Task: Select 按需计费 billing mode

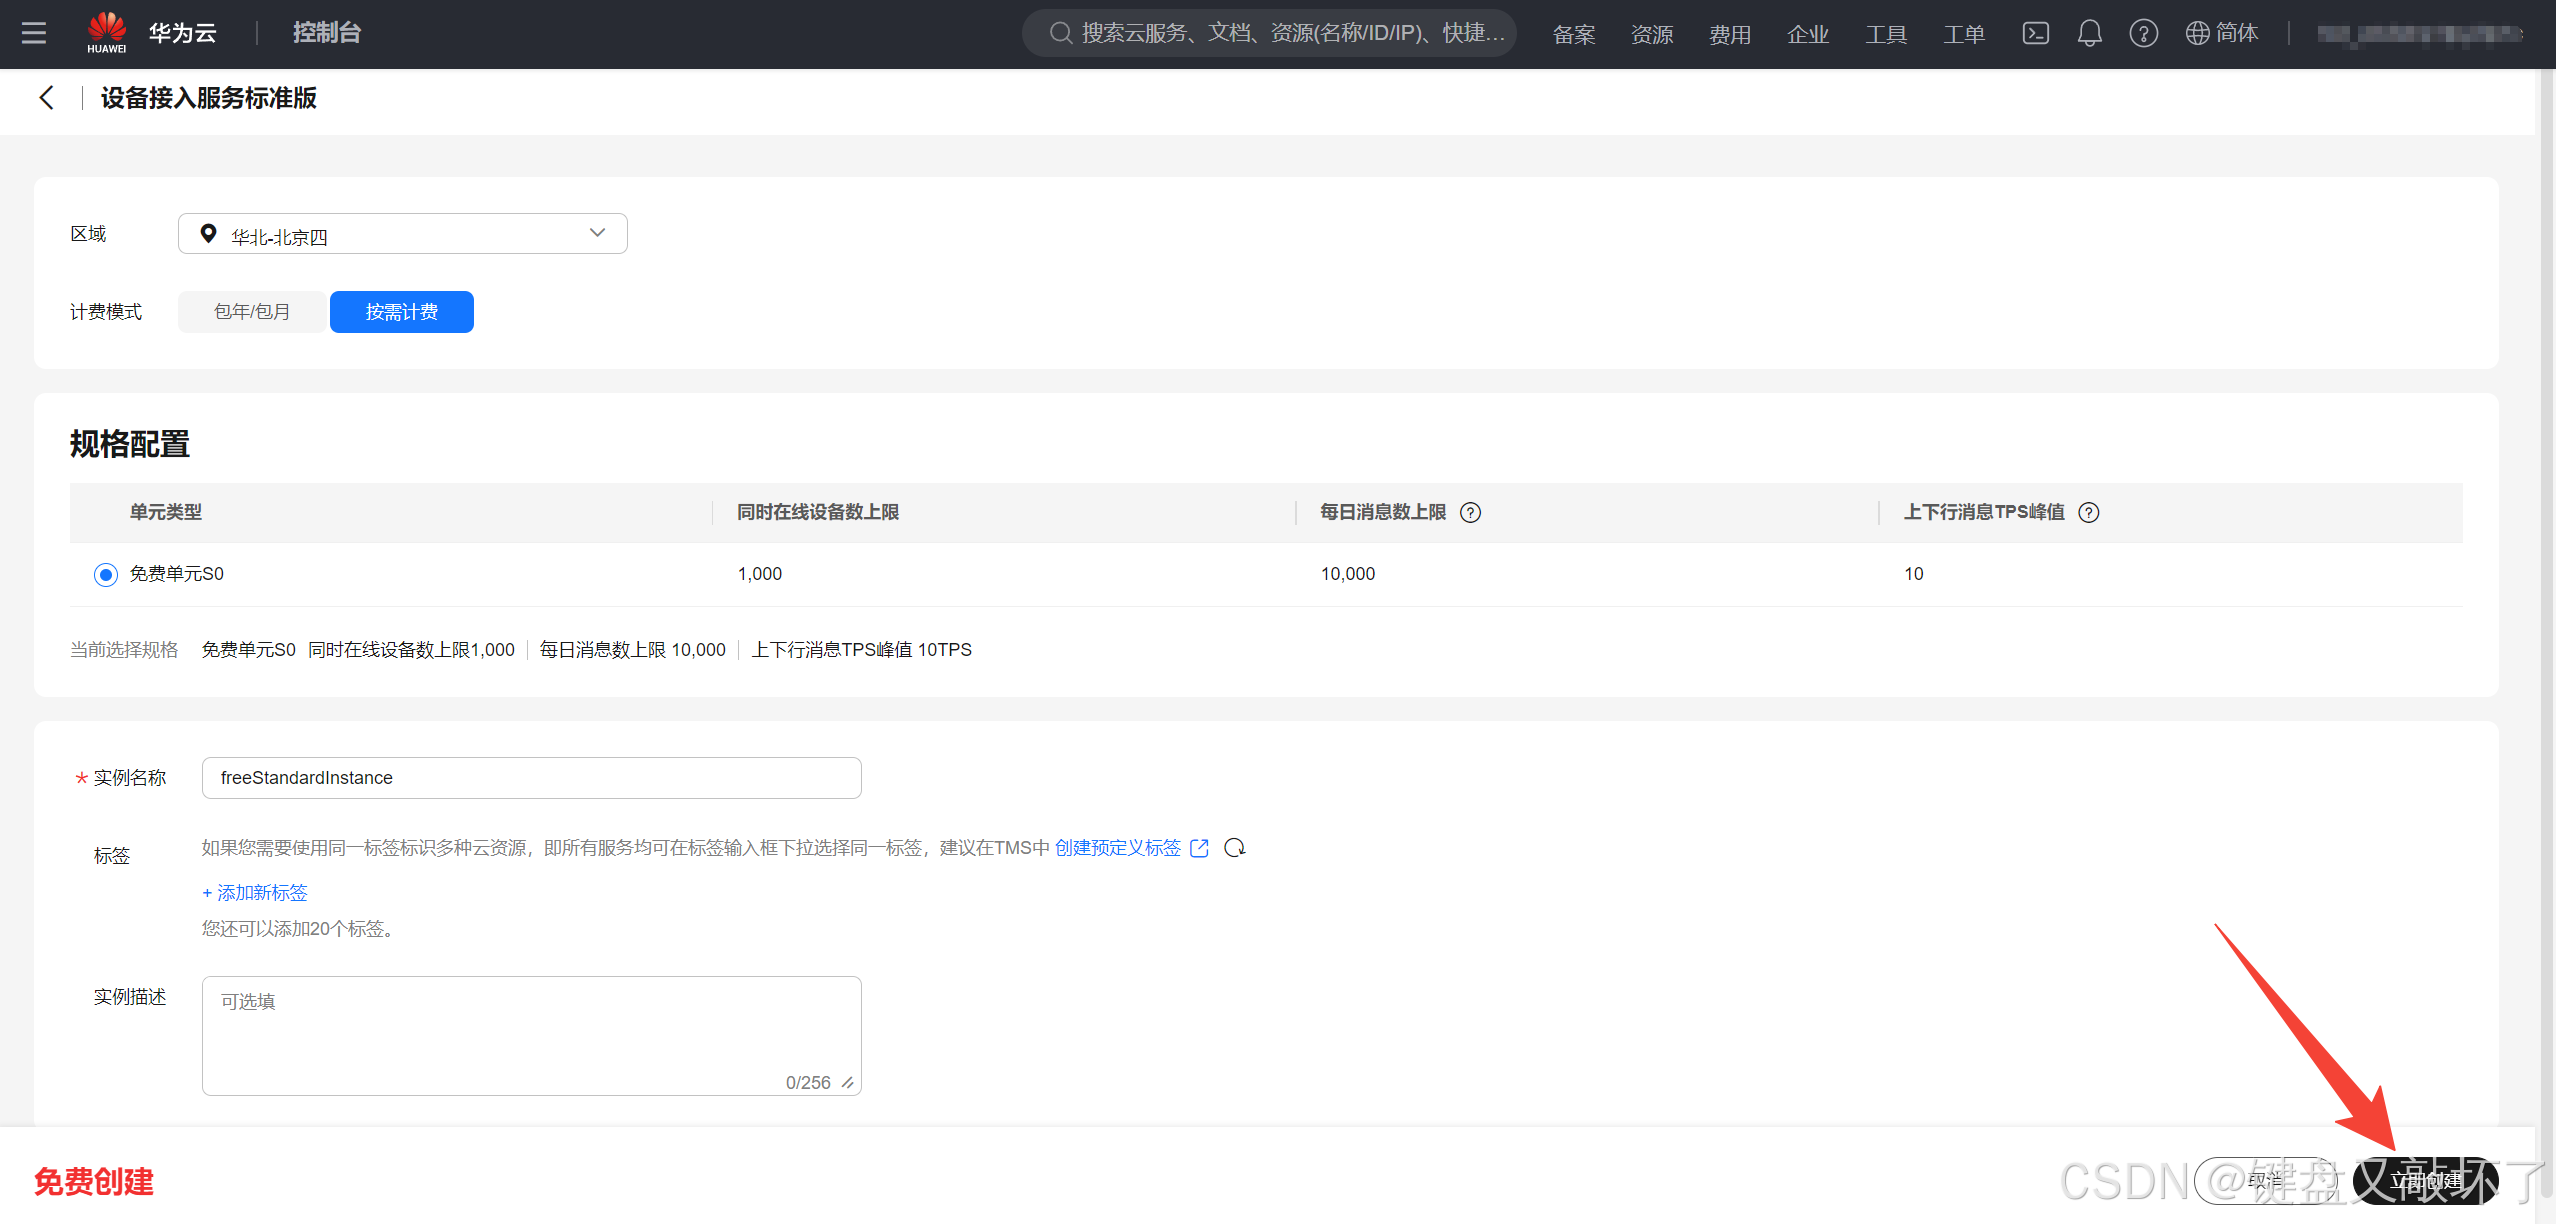Action: (402, 312)
